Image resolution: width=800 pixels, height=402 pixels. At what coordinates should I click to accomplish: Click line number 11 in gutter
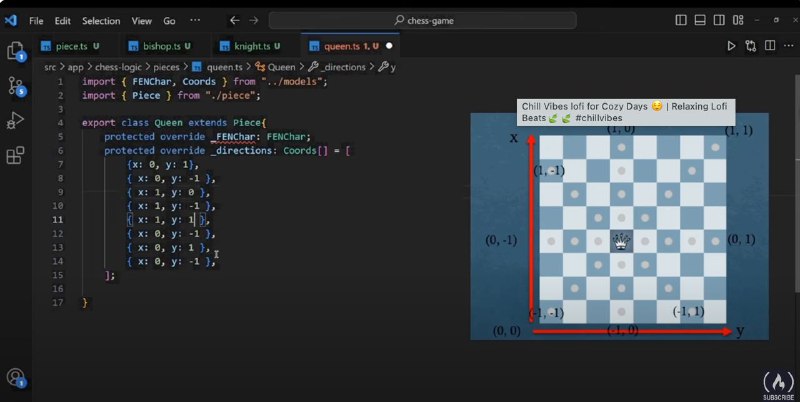tap(58, 220)
